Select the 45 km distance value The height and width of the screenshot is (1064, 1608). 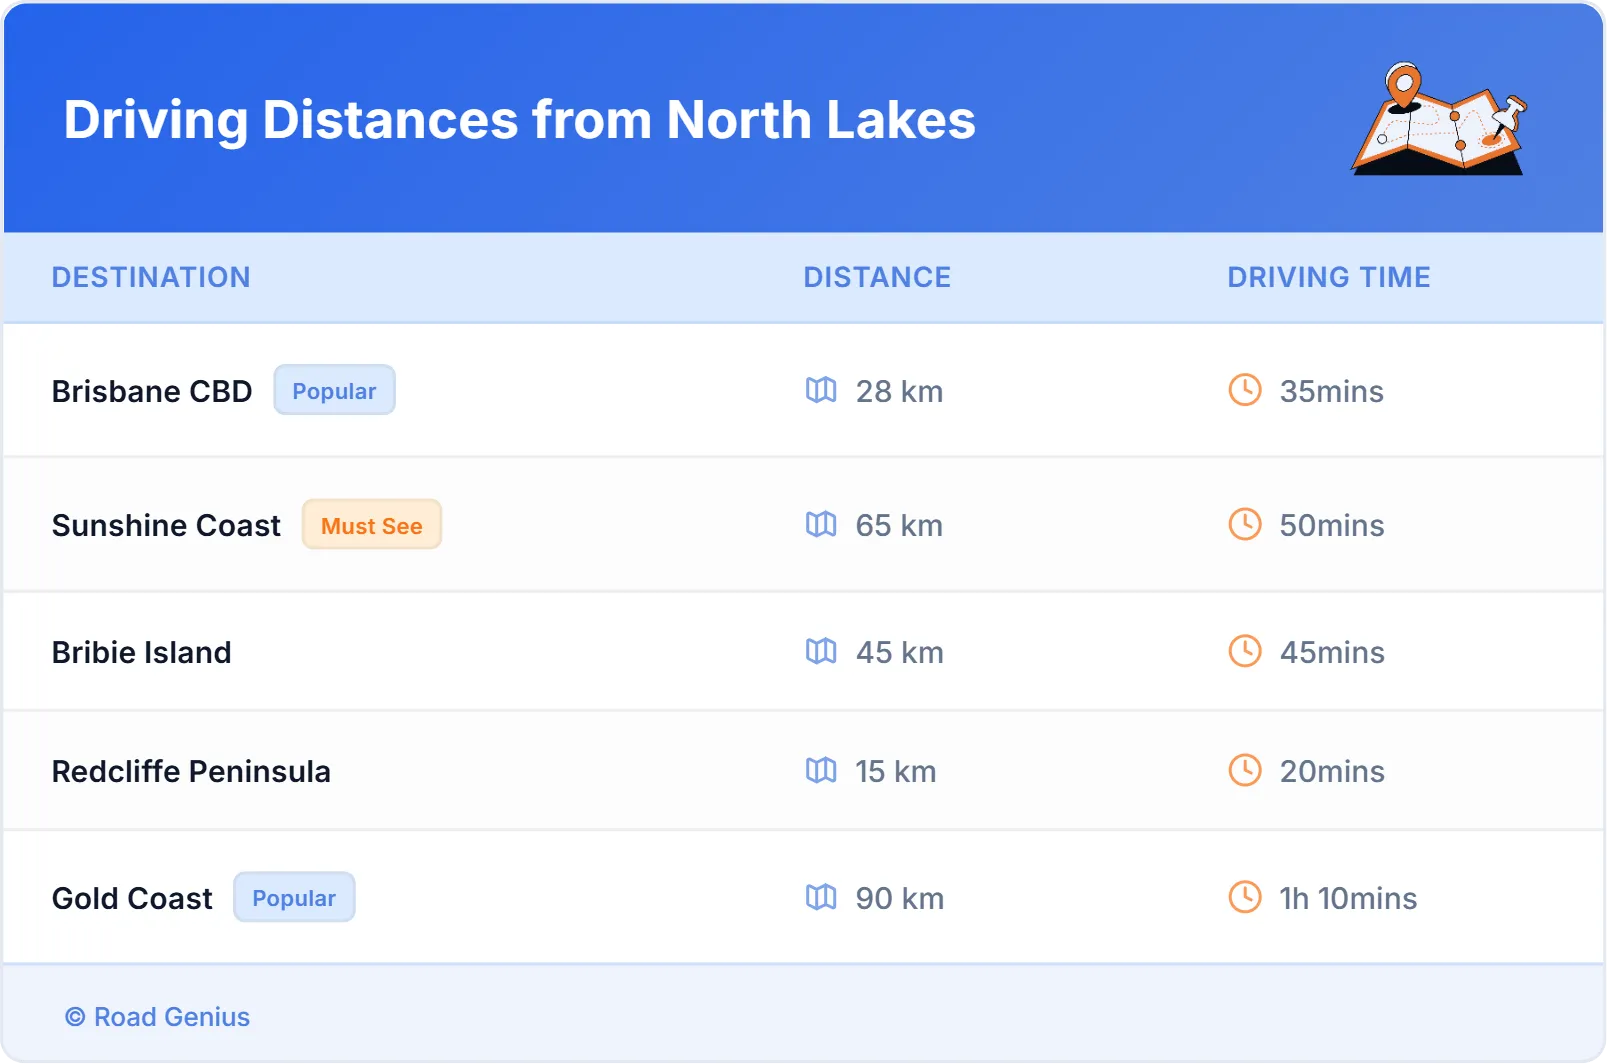pyautogui.click(x=899, y=652)
